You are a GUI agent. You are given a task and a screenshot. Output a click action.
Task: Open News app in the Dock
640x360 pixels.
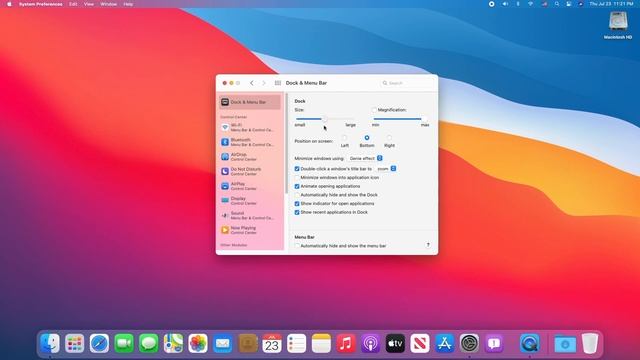420,343
